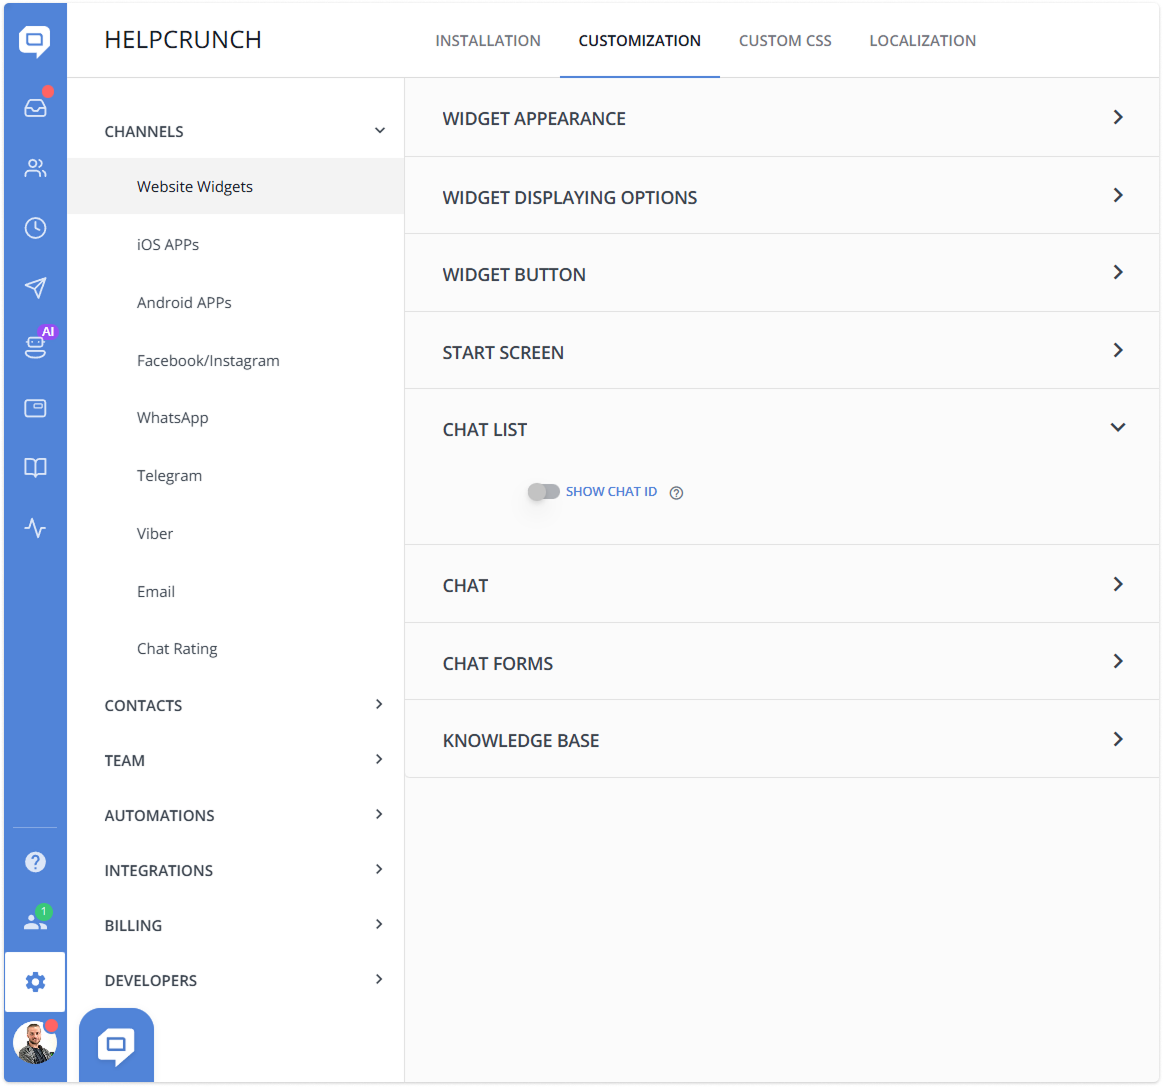Image resolution: width=1163 pixels, height=1087 pixels.
Task: Open the Localization tab
Action: (922, 40)
